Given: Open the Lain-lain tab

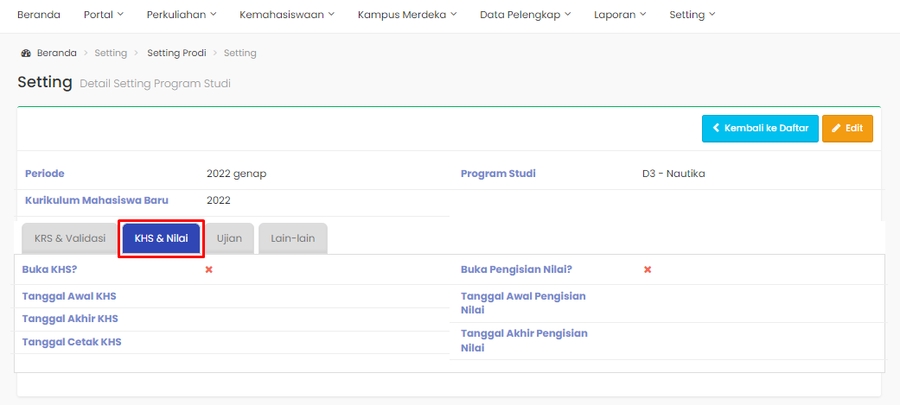Looking at the screenshot, I should click(293, 239).
